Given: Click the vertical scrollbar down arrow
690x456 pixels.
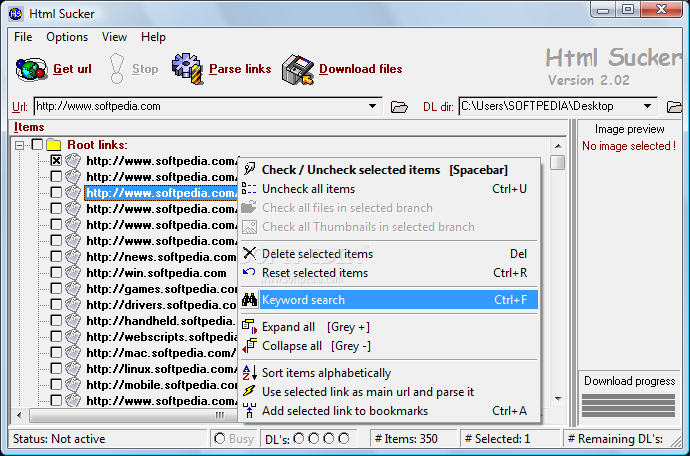Looking at the screenshot, I should 558,399.
